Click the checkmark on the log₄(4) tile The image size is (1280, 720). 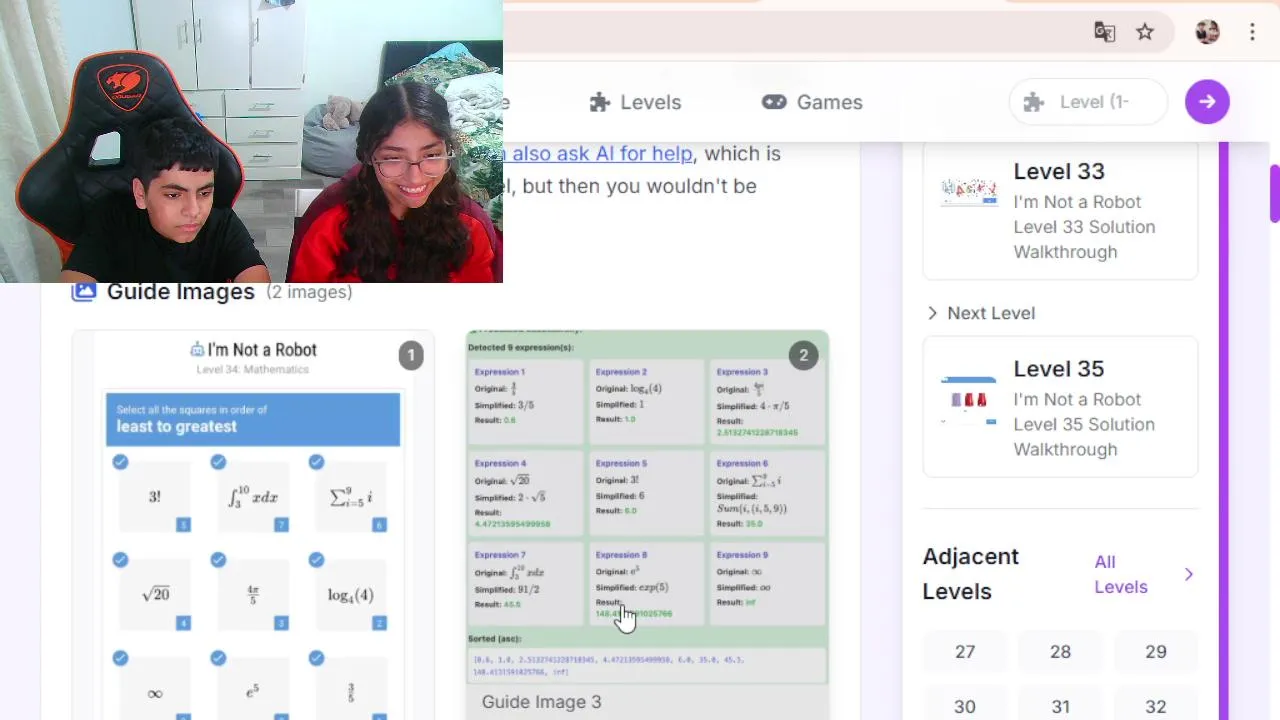click(316, 560)
